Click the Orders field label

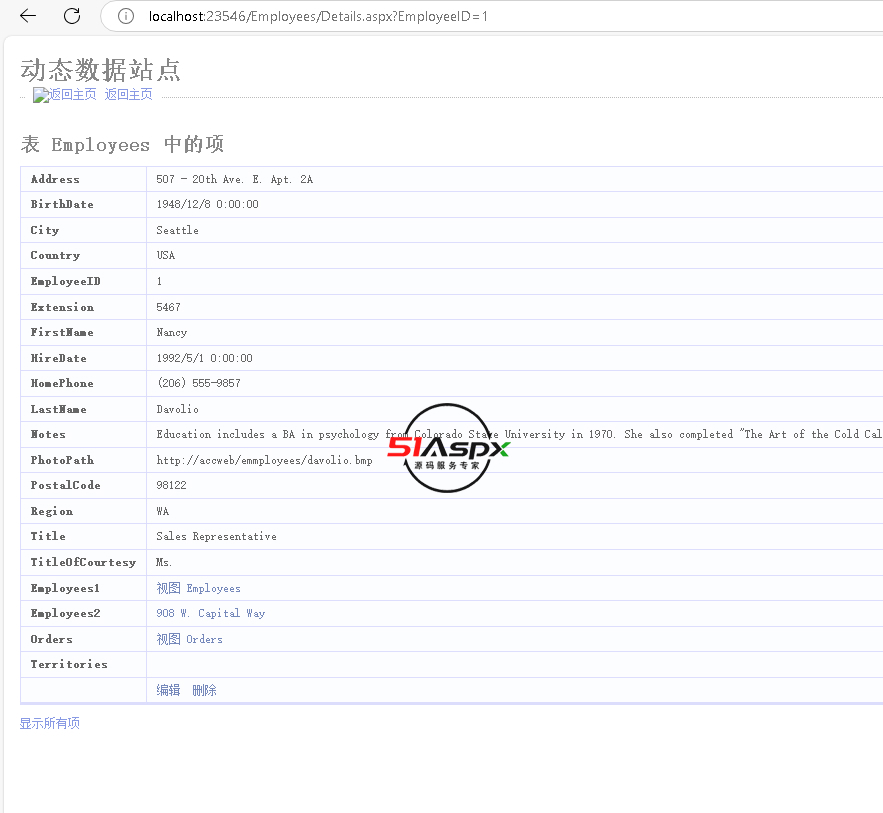[x=51, y=639]
